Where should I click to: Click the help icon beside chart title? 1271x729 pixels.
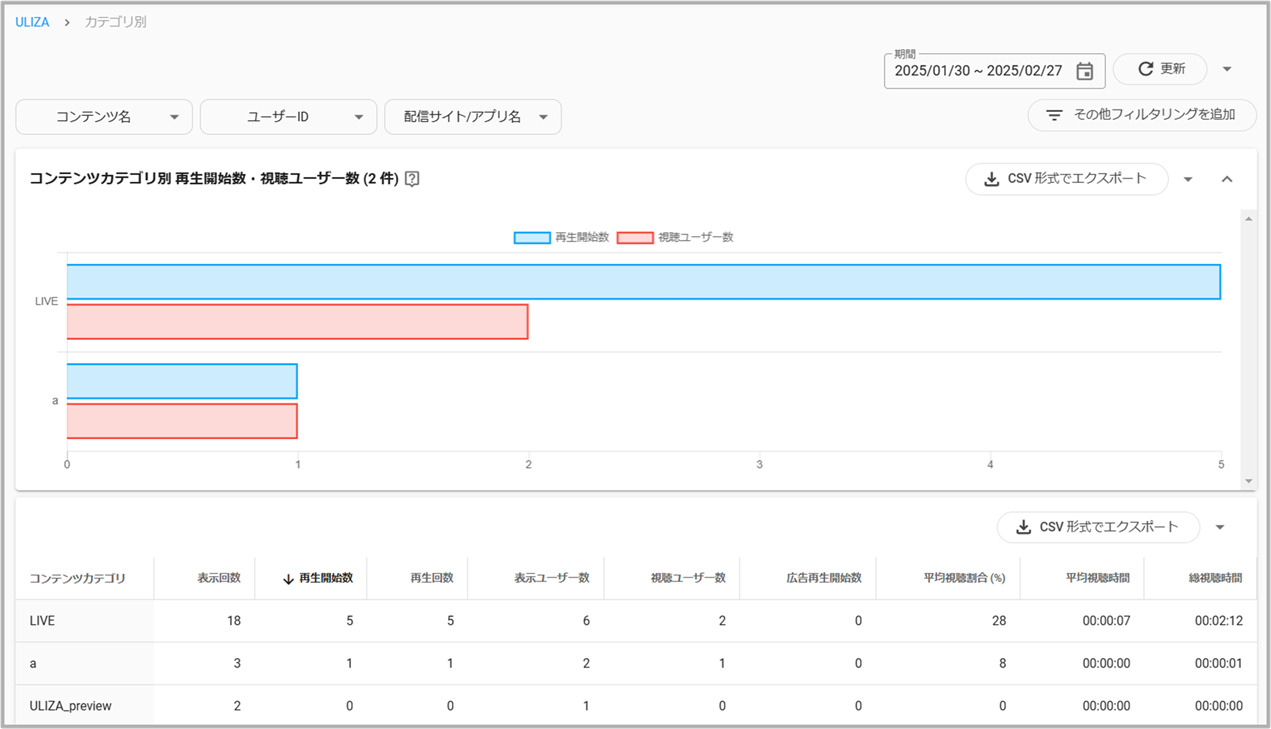click(412, 179)
